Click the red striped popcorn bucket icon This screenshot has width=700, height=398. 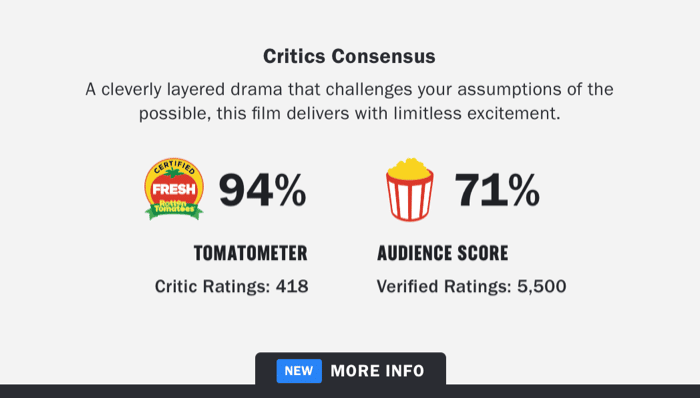[x=409, y=190]
